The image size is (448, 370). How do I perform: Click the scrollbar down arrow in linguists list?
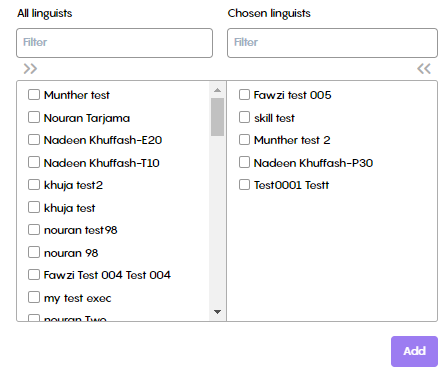pyautogui.click(x=217, y=312)
